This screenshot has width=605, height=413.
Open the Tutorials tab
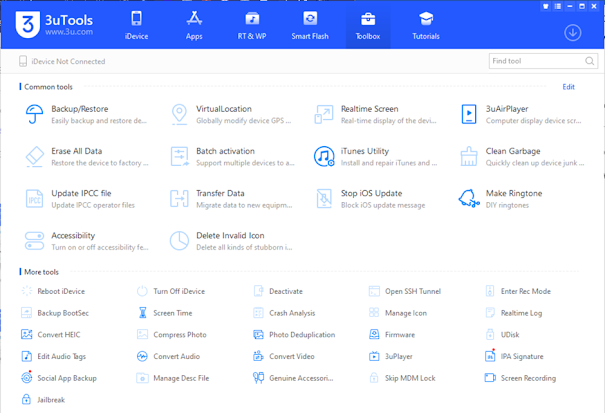[x=426, y=25]
